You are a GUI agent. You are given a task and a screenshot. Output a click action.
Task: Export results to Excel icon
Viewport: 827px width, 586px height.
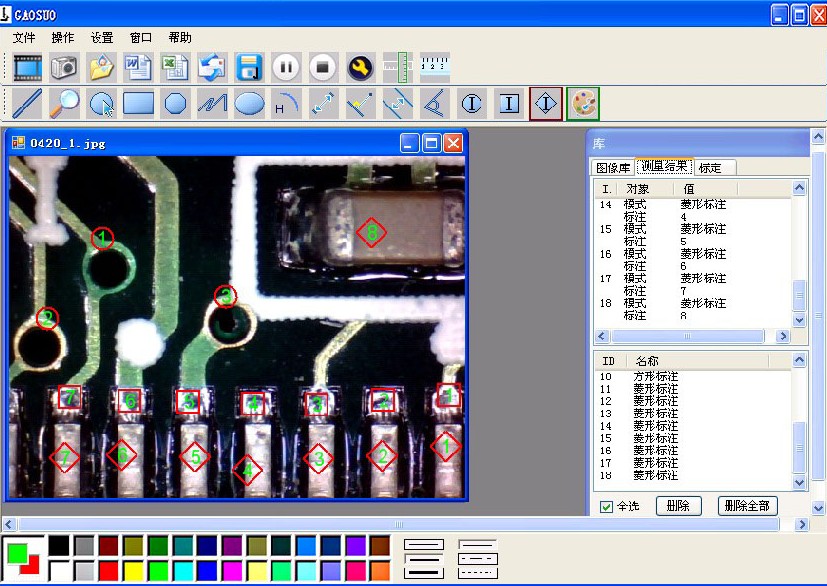(175, 68)
